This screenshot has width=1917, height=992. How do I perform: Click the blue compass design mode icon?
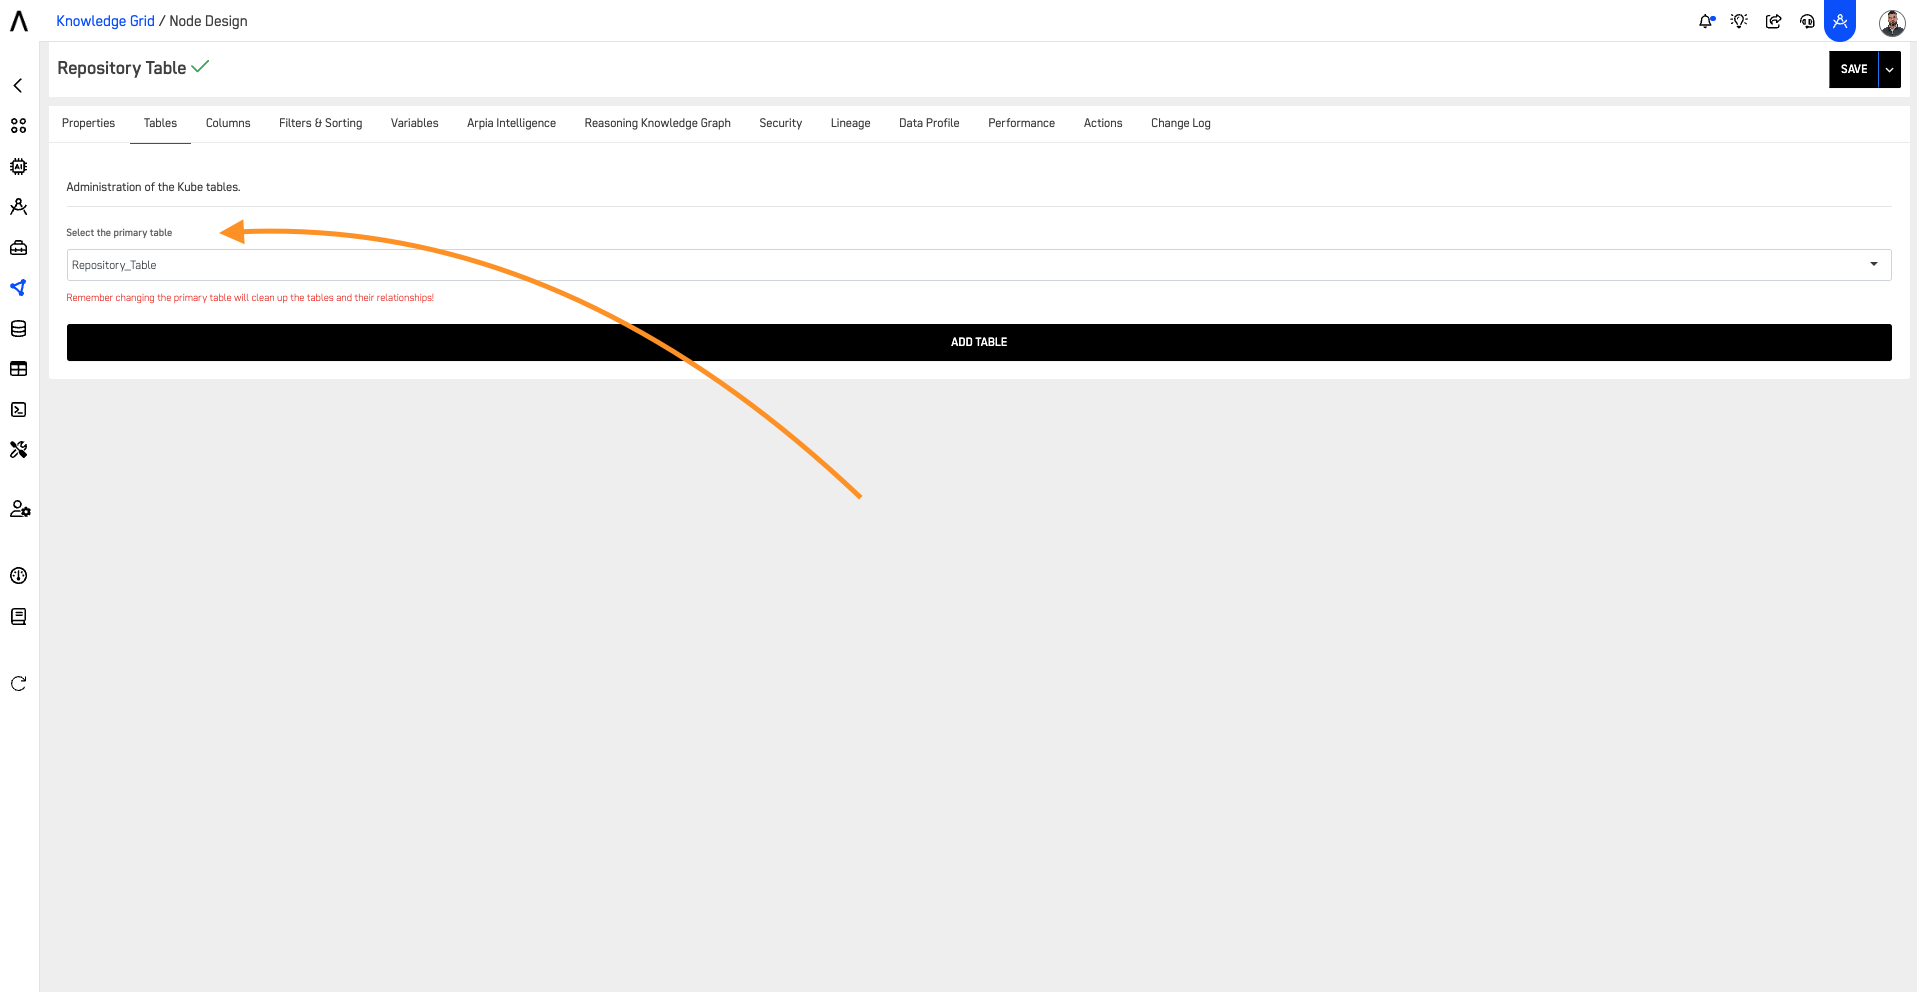point(1840,20)
